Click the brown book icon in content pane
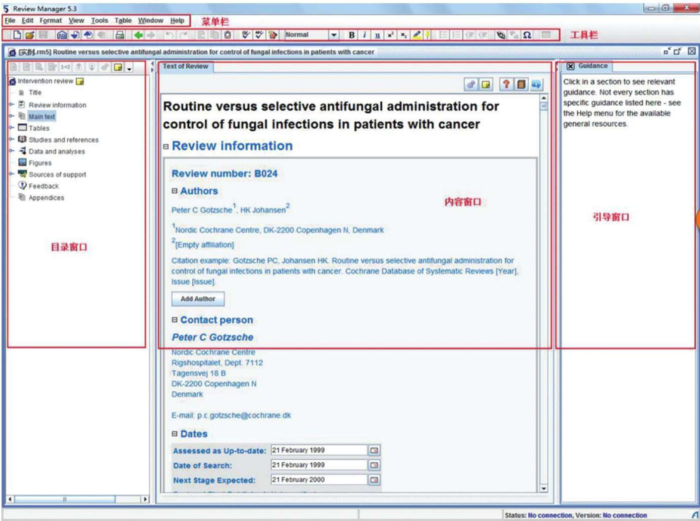Image resolution: width=700 pixels, height=521 pixels. (x=521, y=84)
